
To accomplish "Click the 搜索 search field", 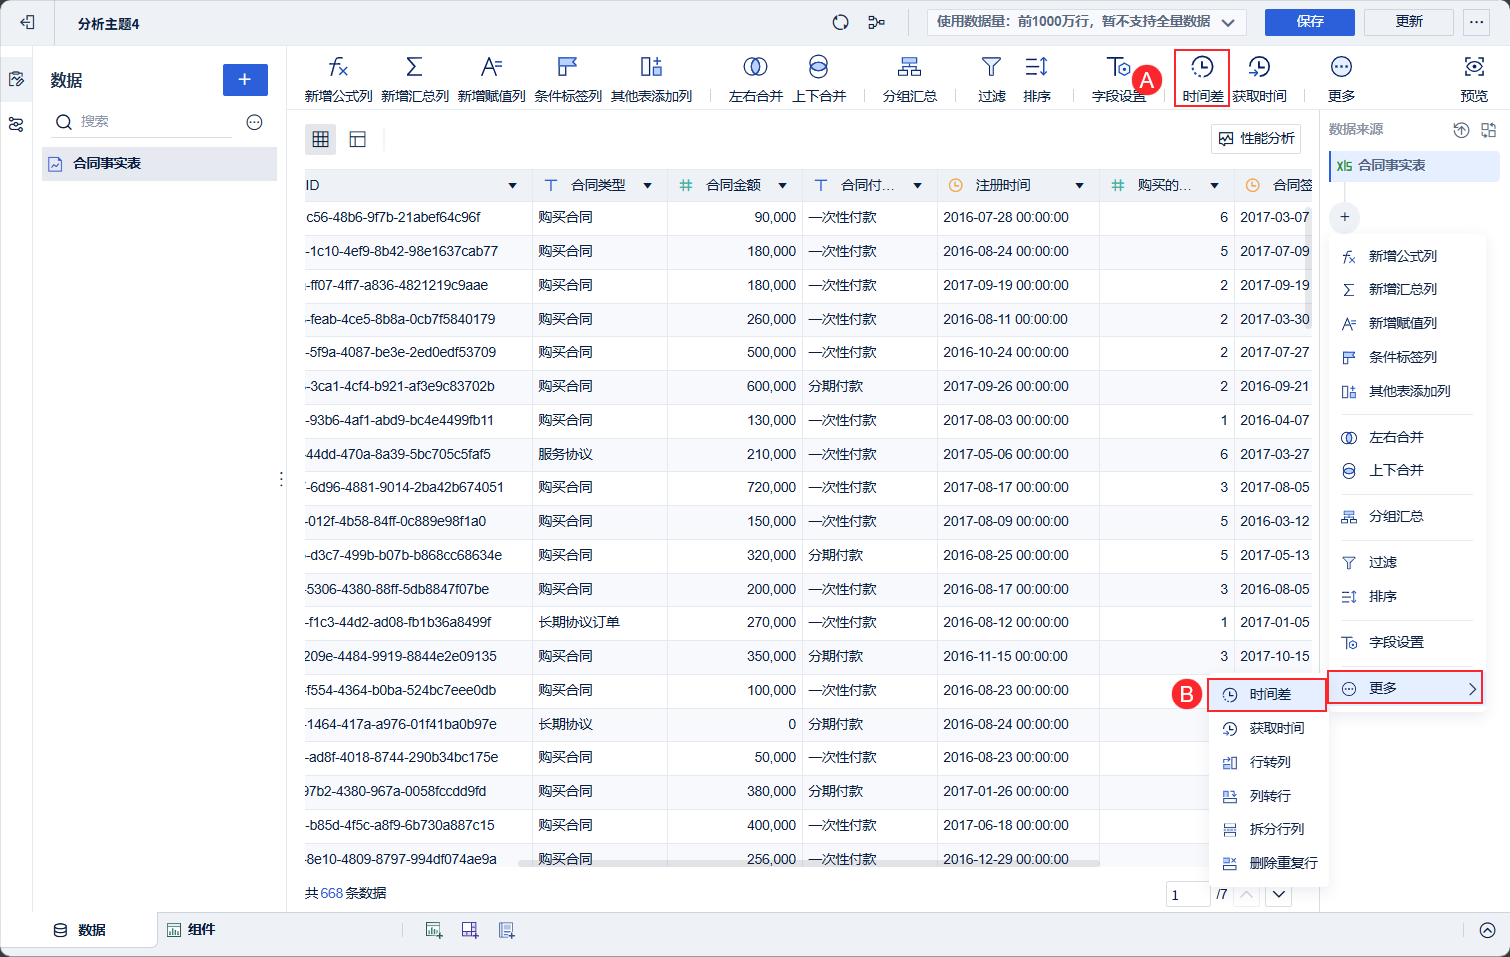I will pos(142,122).
